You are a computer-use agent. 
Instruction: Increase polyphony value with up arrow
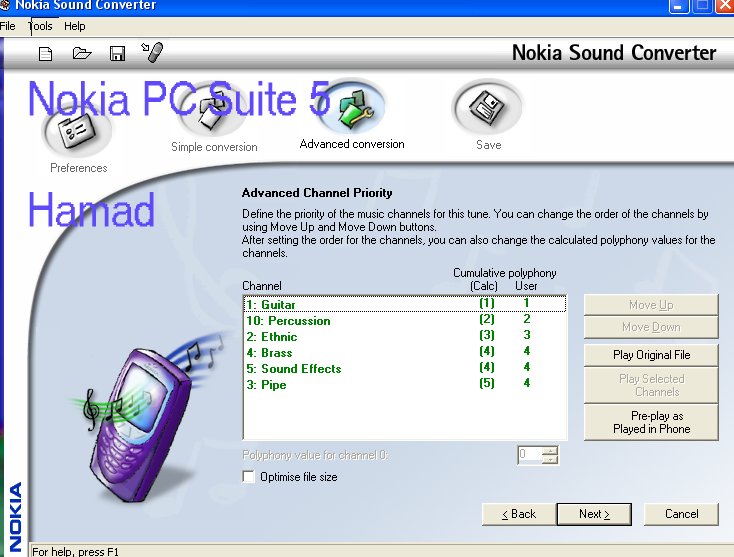point(550,451)
